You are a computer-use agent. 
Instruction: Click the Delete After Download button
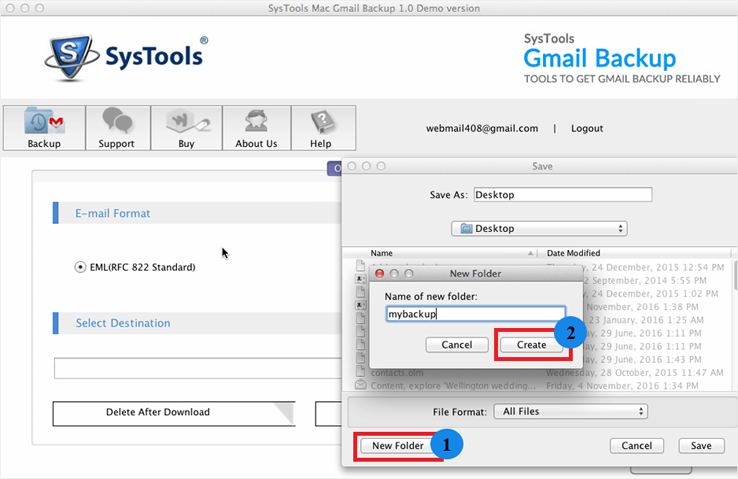(x=174, y=414)
